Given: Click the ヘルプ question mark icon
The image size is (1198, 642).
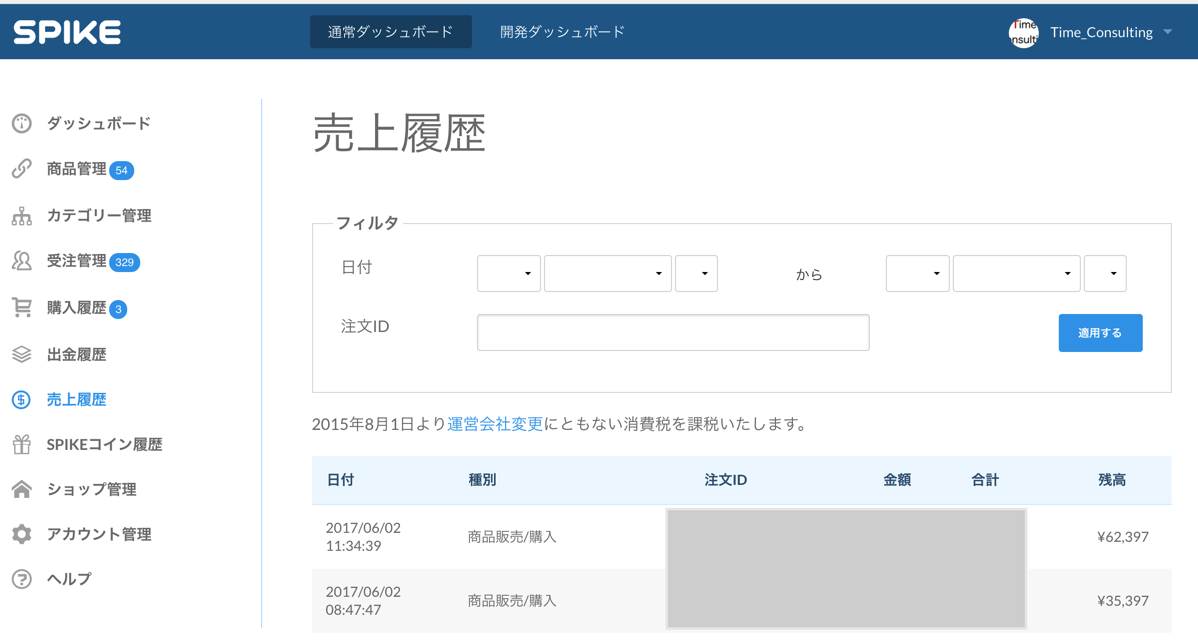Looking at the screenshot, I should pos(21,579).
